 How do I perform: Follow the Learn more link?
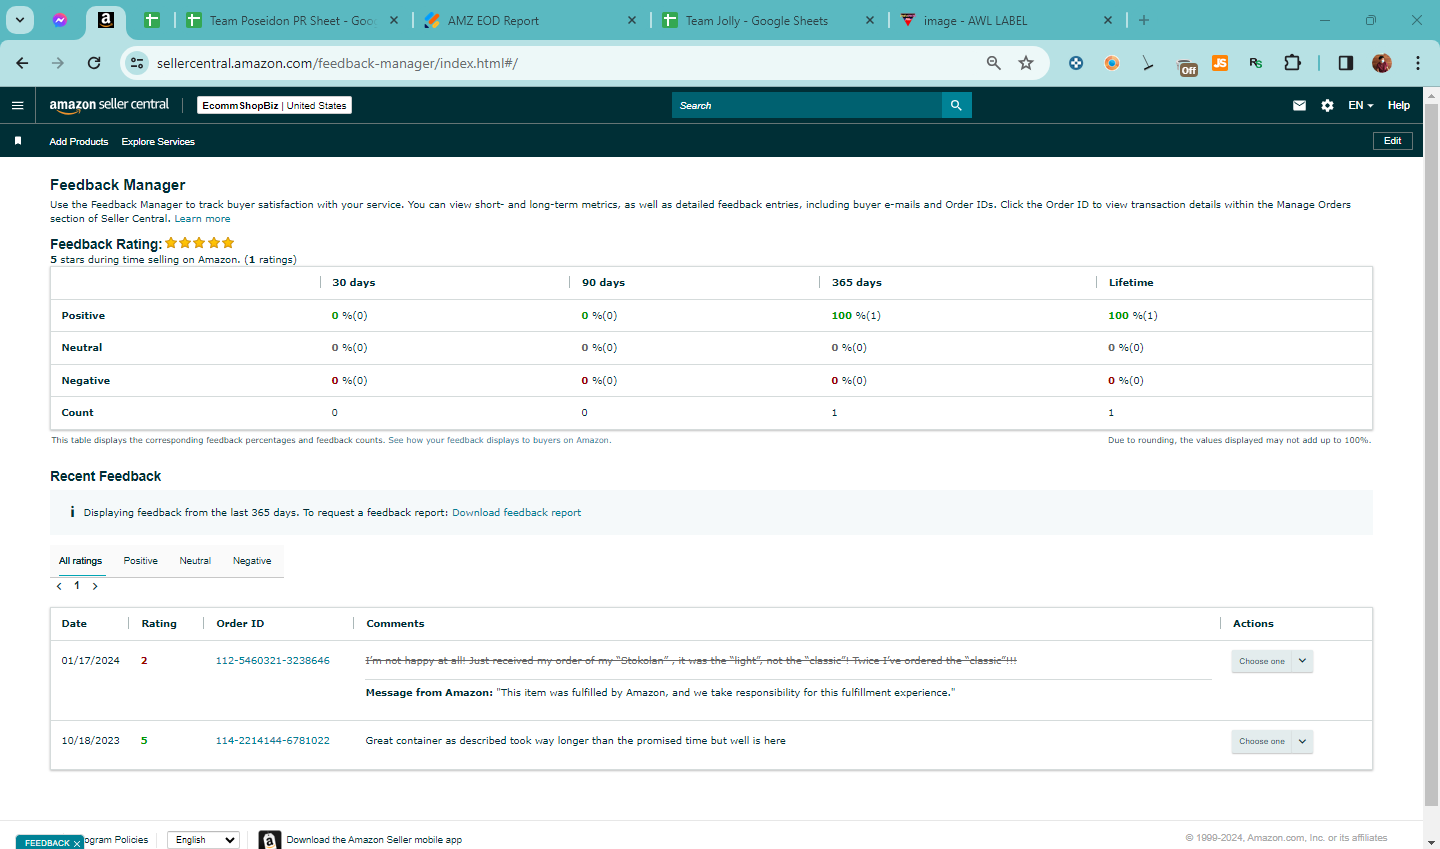click(x=203, y=219)
